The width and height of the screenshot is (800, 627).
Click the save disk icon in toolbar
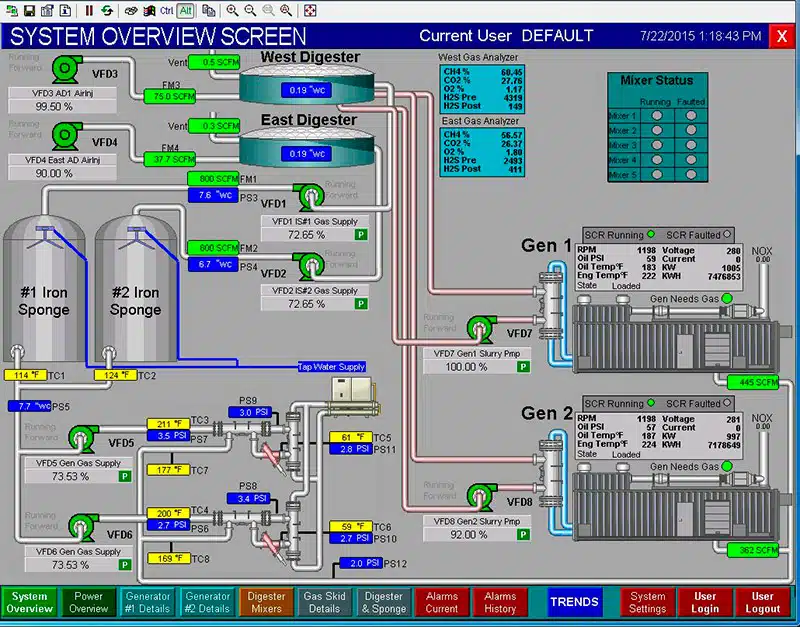(28, 10)
